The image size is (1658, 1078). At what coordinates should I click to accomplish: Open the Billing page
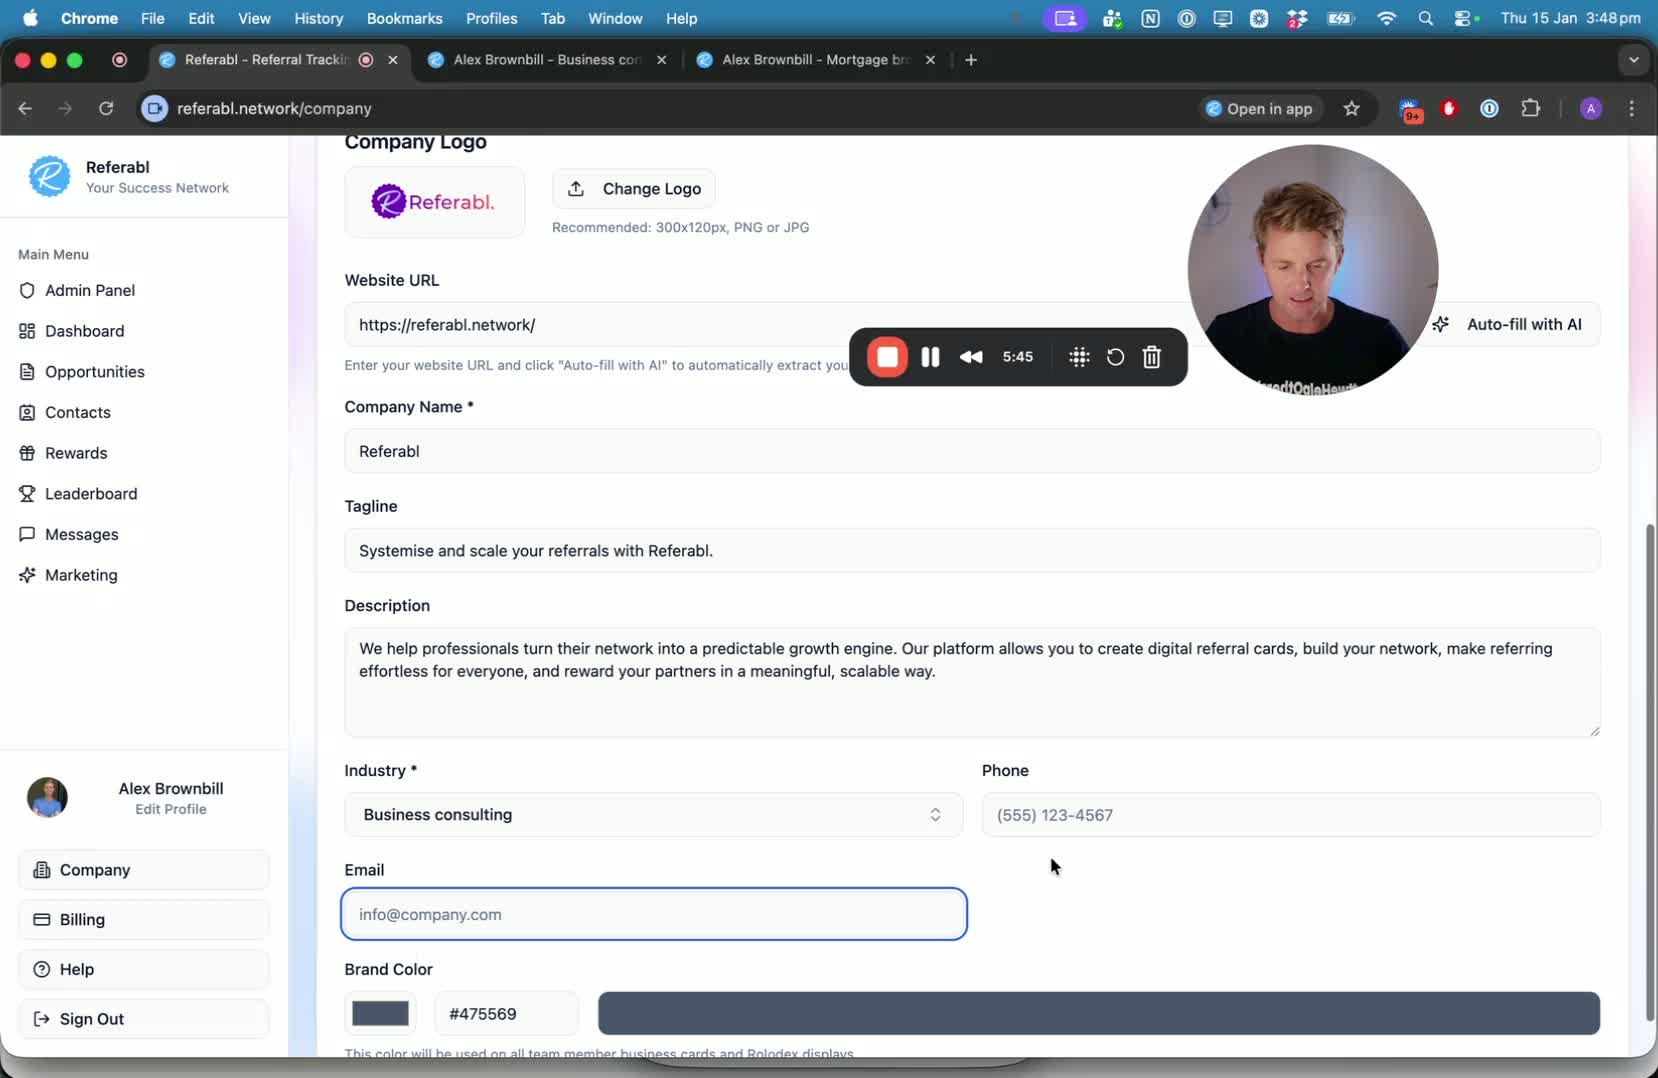click(x=144, y=920)
